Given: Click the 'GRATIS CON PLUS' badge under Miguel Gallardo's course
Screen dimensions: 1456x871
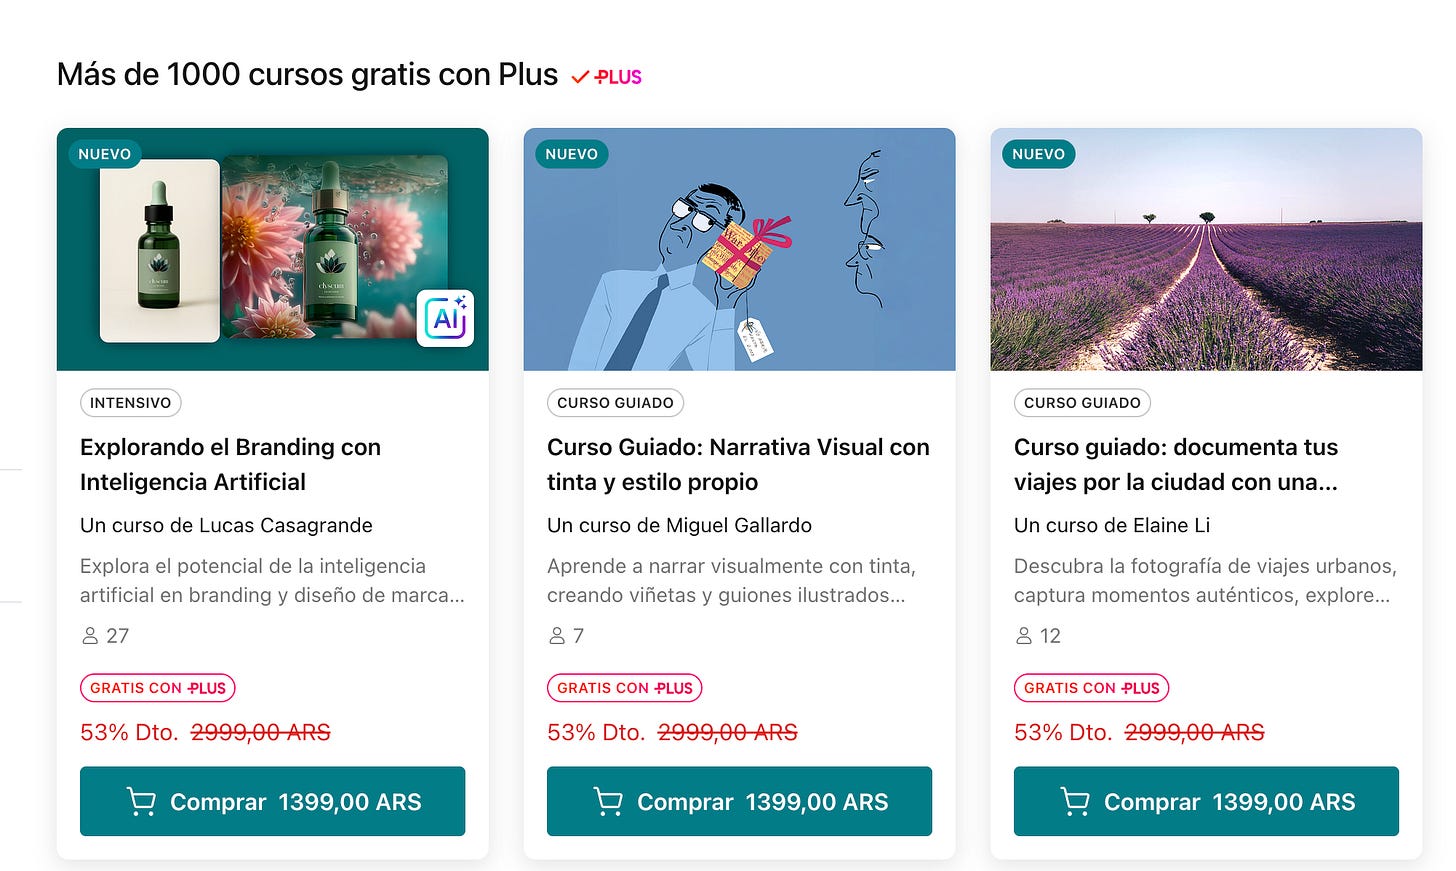Looking at the screenshot, I should (625, 688).
